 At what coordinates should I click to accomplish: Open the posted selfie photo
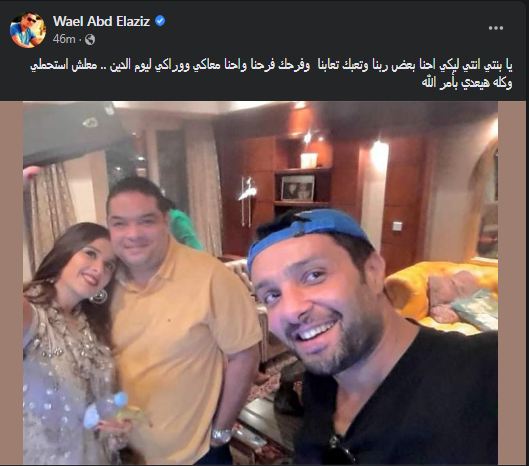coord(260,283)
